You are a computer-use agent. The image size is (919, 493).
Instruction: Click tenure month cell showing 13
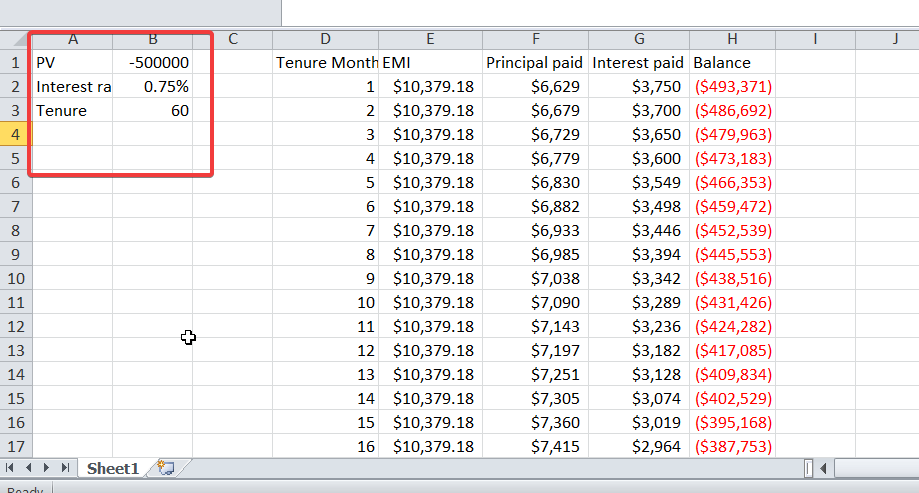[325, 375]
